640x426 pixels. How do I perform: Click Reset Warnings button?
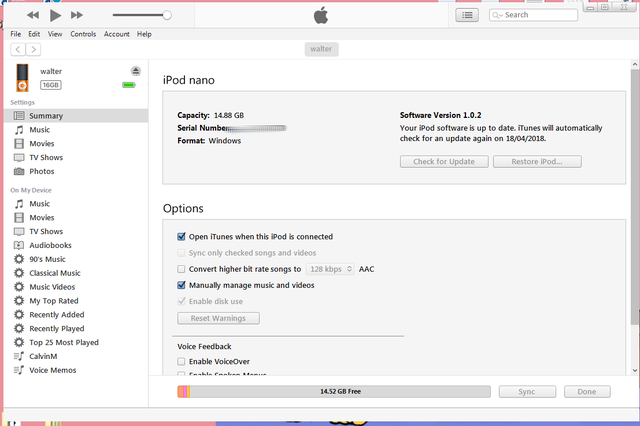(218, 318)
